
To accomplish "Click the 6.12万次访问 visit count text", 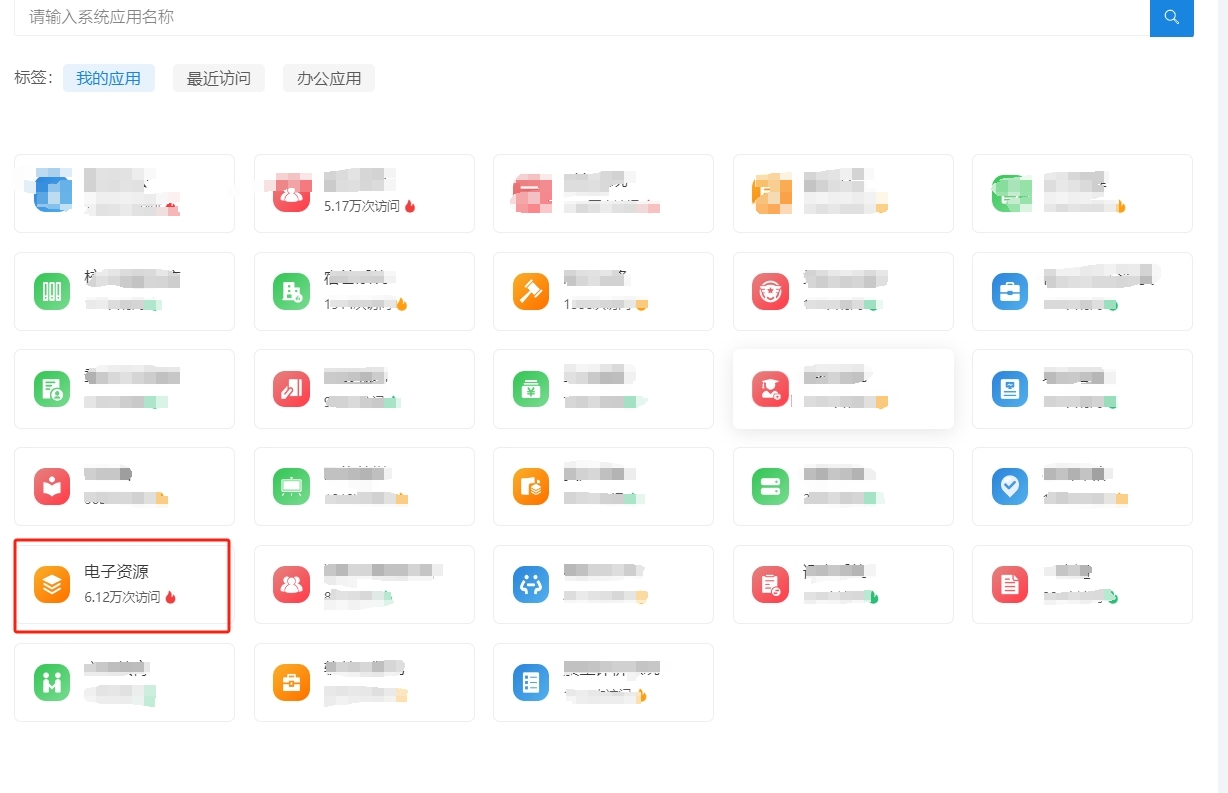I will [122, 597].
